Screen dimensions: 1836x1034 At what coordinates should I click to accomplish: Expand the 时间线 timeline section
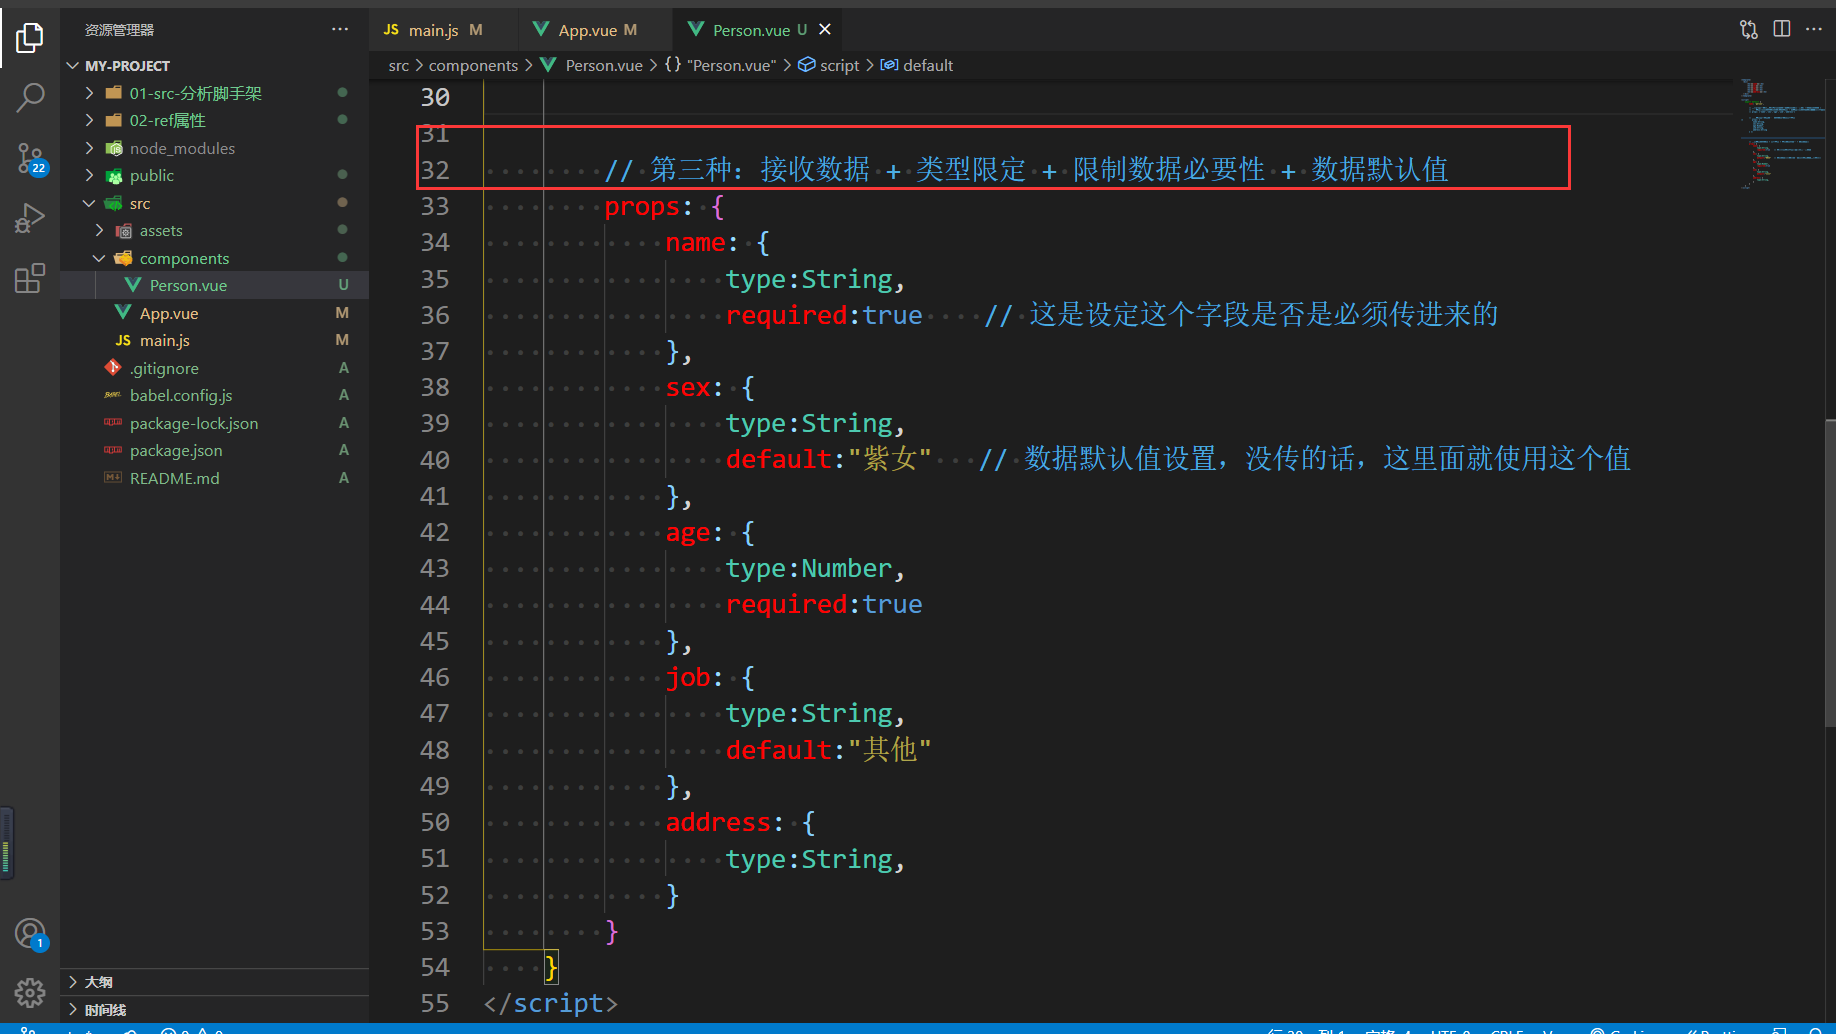(214, 1010)
